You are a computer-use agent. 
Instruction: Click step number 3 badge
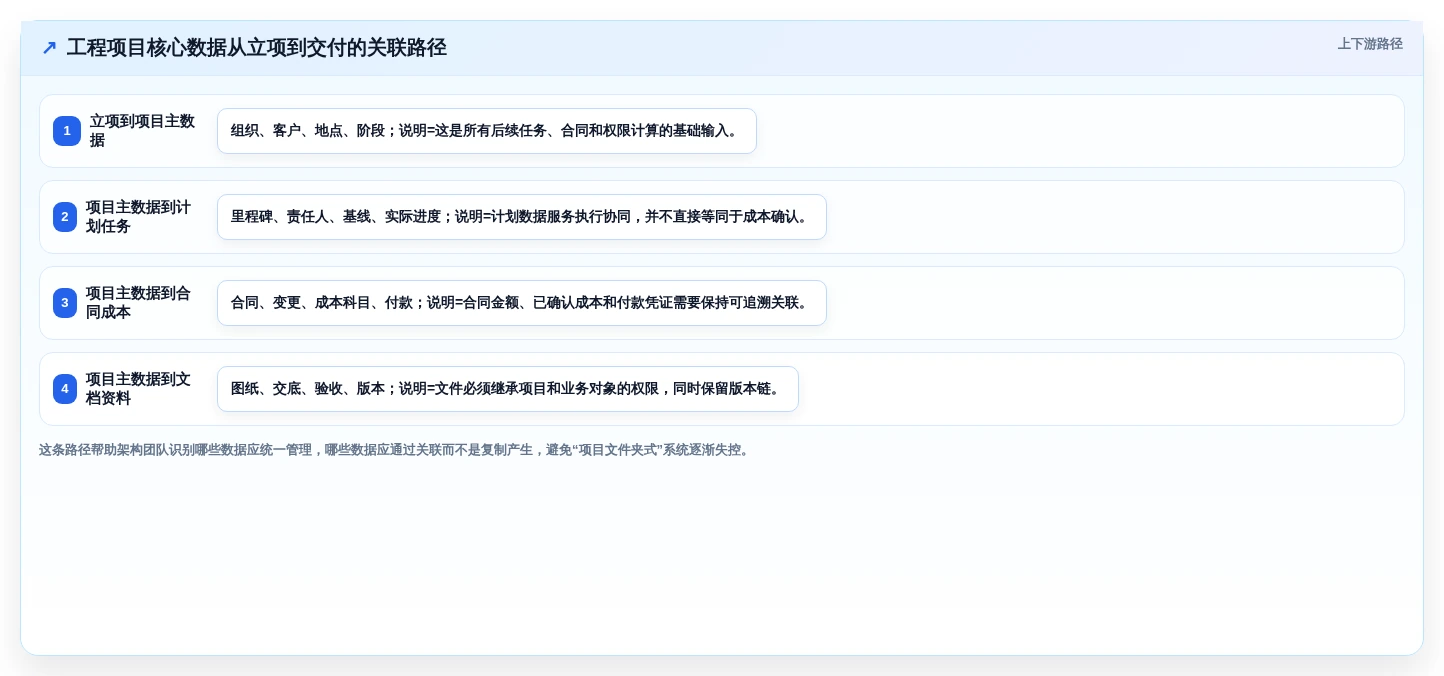(x=65, y=303)
